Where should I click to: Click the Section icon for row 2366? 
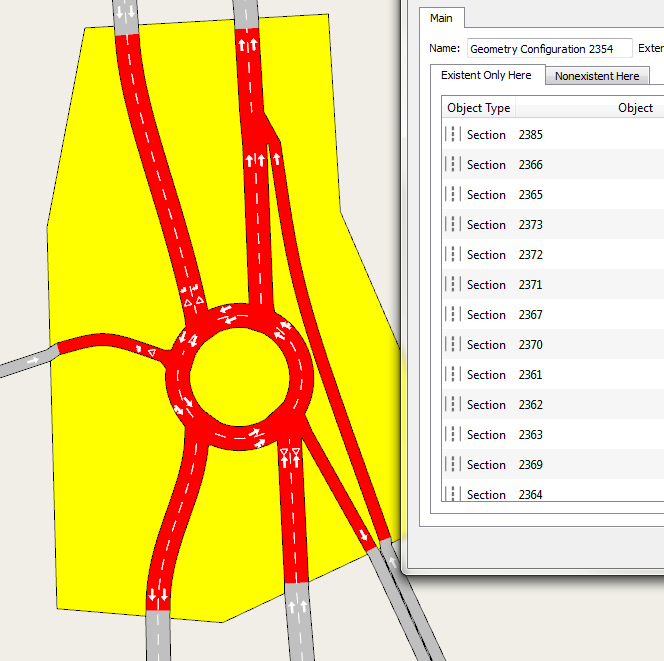pyautogui.click(x=453, y=165)
